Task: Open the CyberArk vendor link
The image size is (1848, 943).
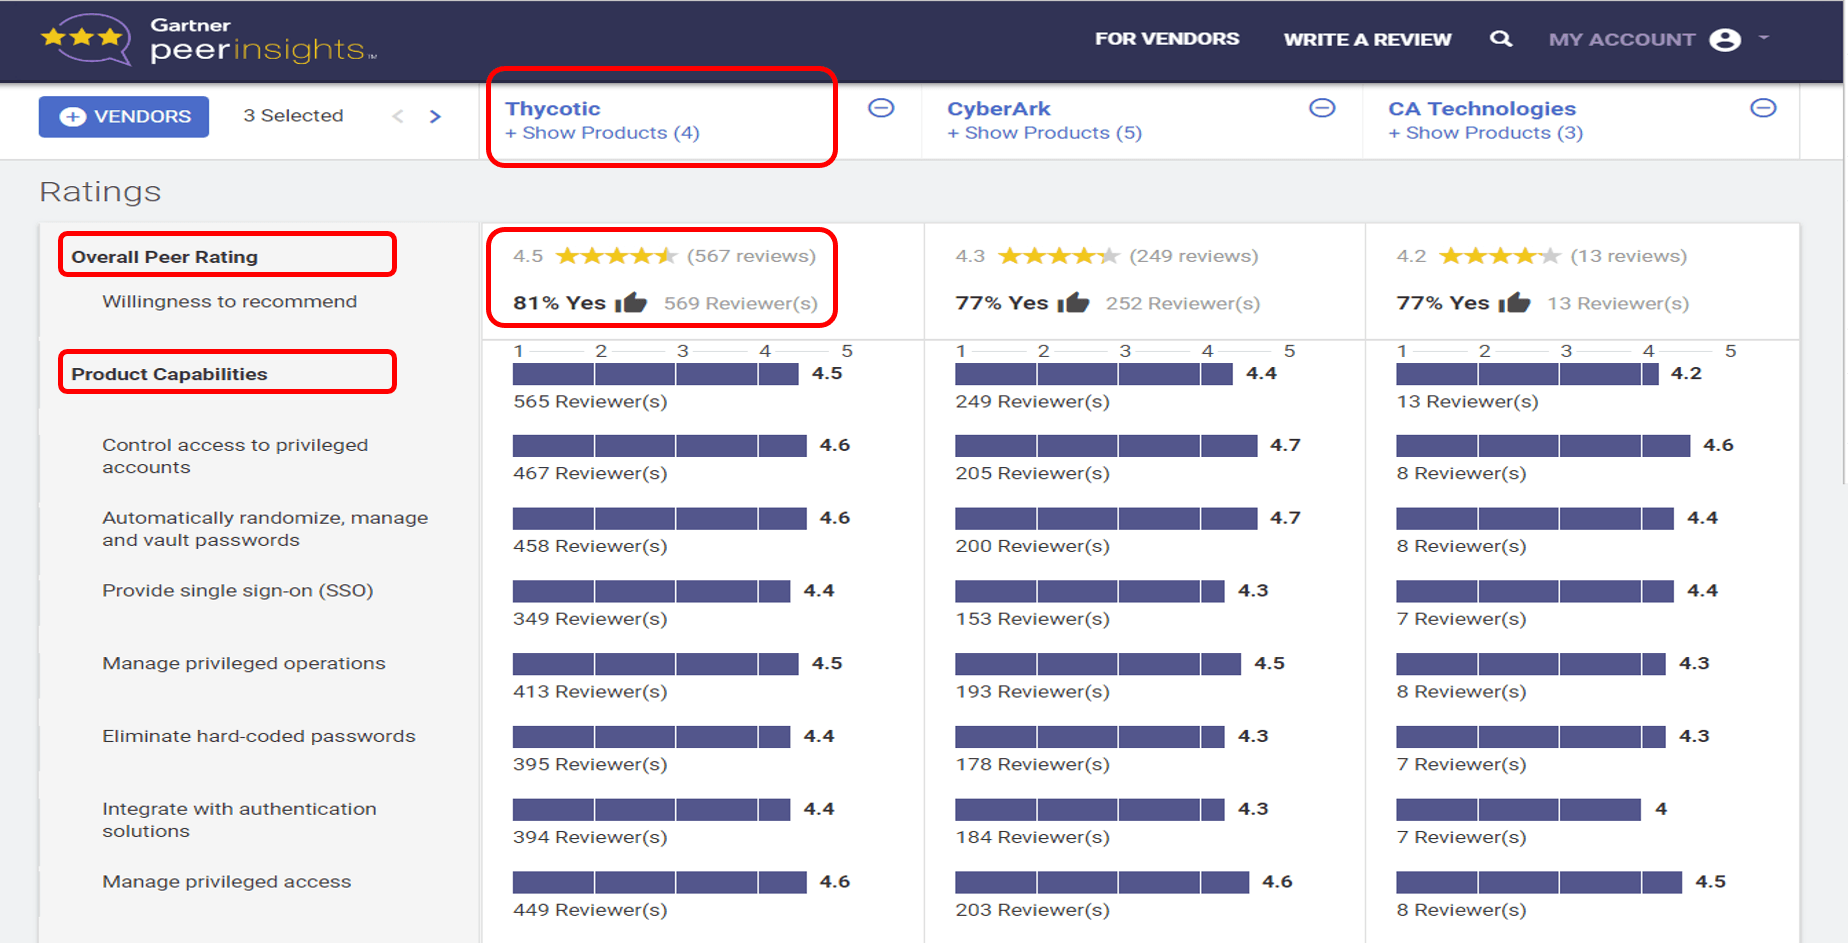Action: [999, 108]
